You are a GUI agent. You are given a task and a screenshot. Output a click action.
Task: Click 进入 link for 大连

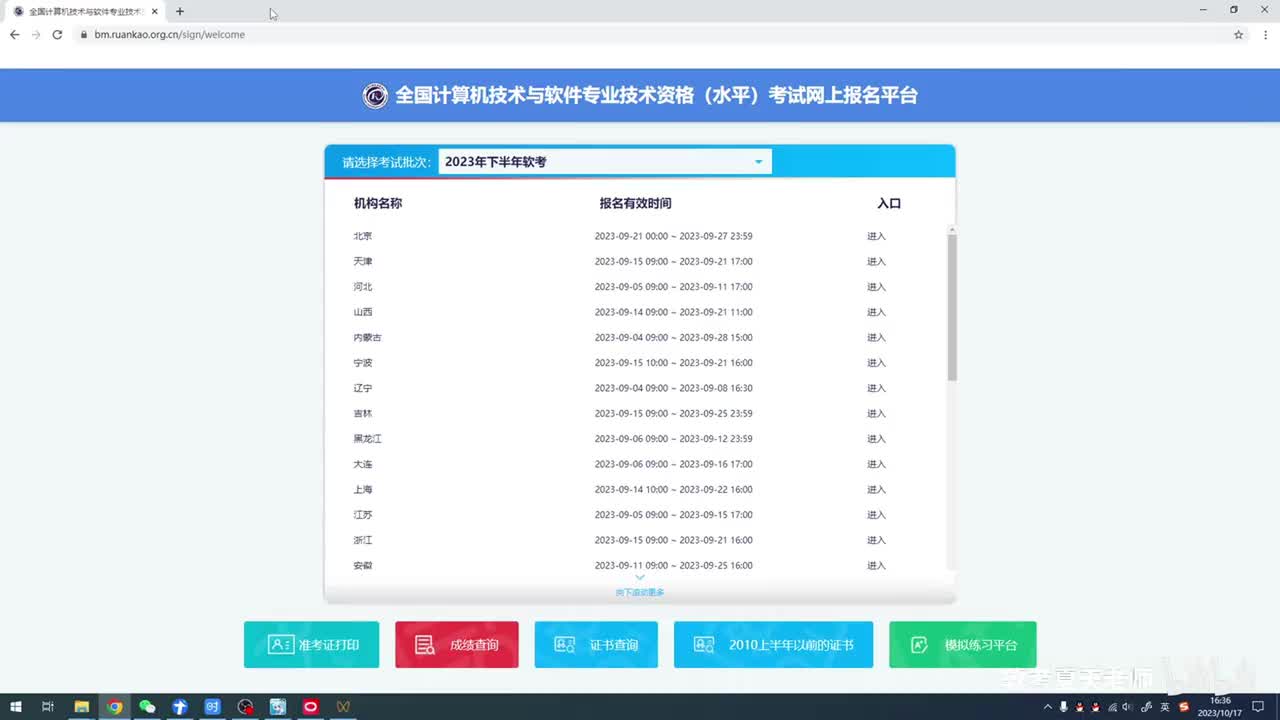tap(876, 464)
